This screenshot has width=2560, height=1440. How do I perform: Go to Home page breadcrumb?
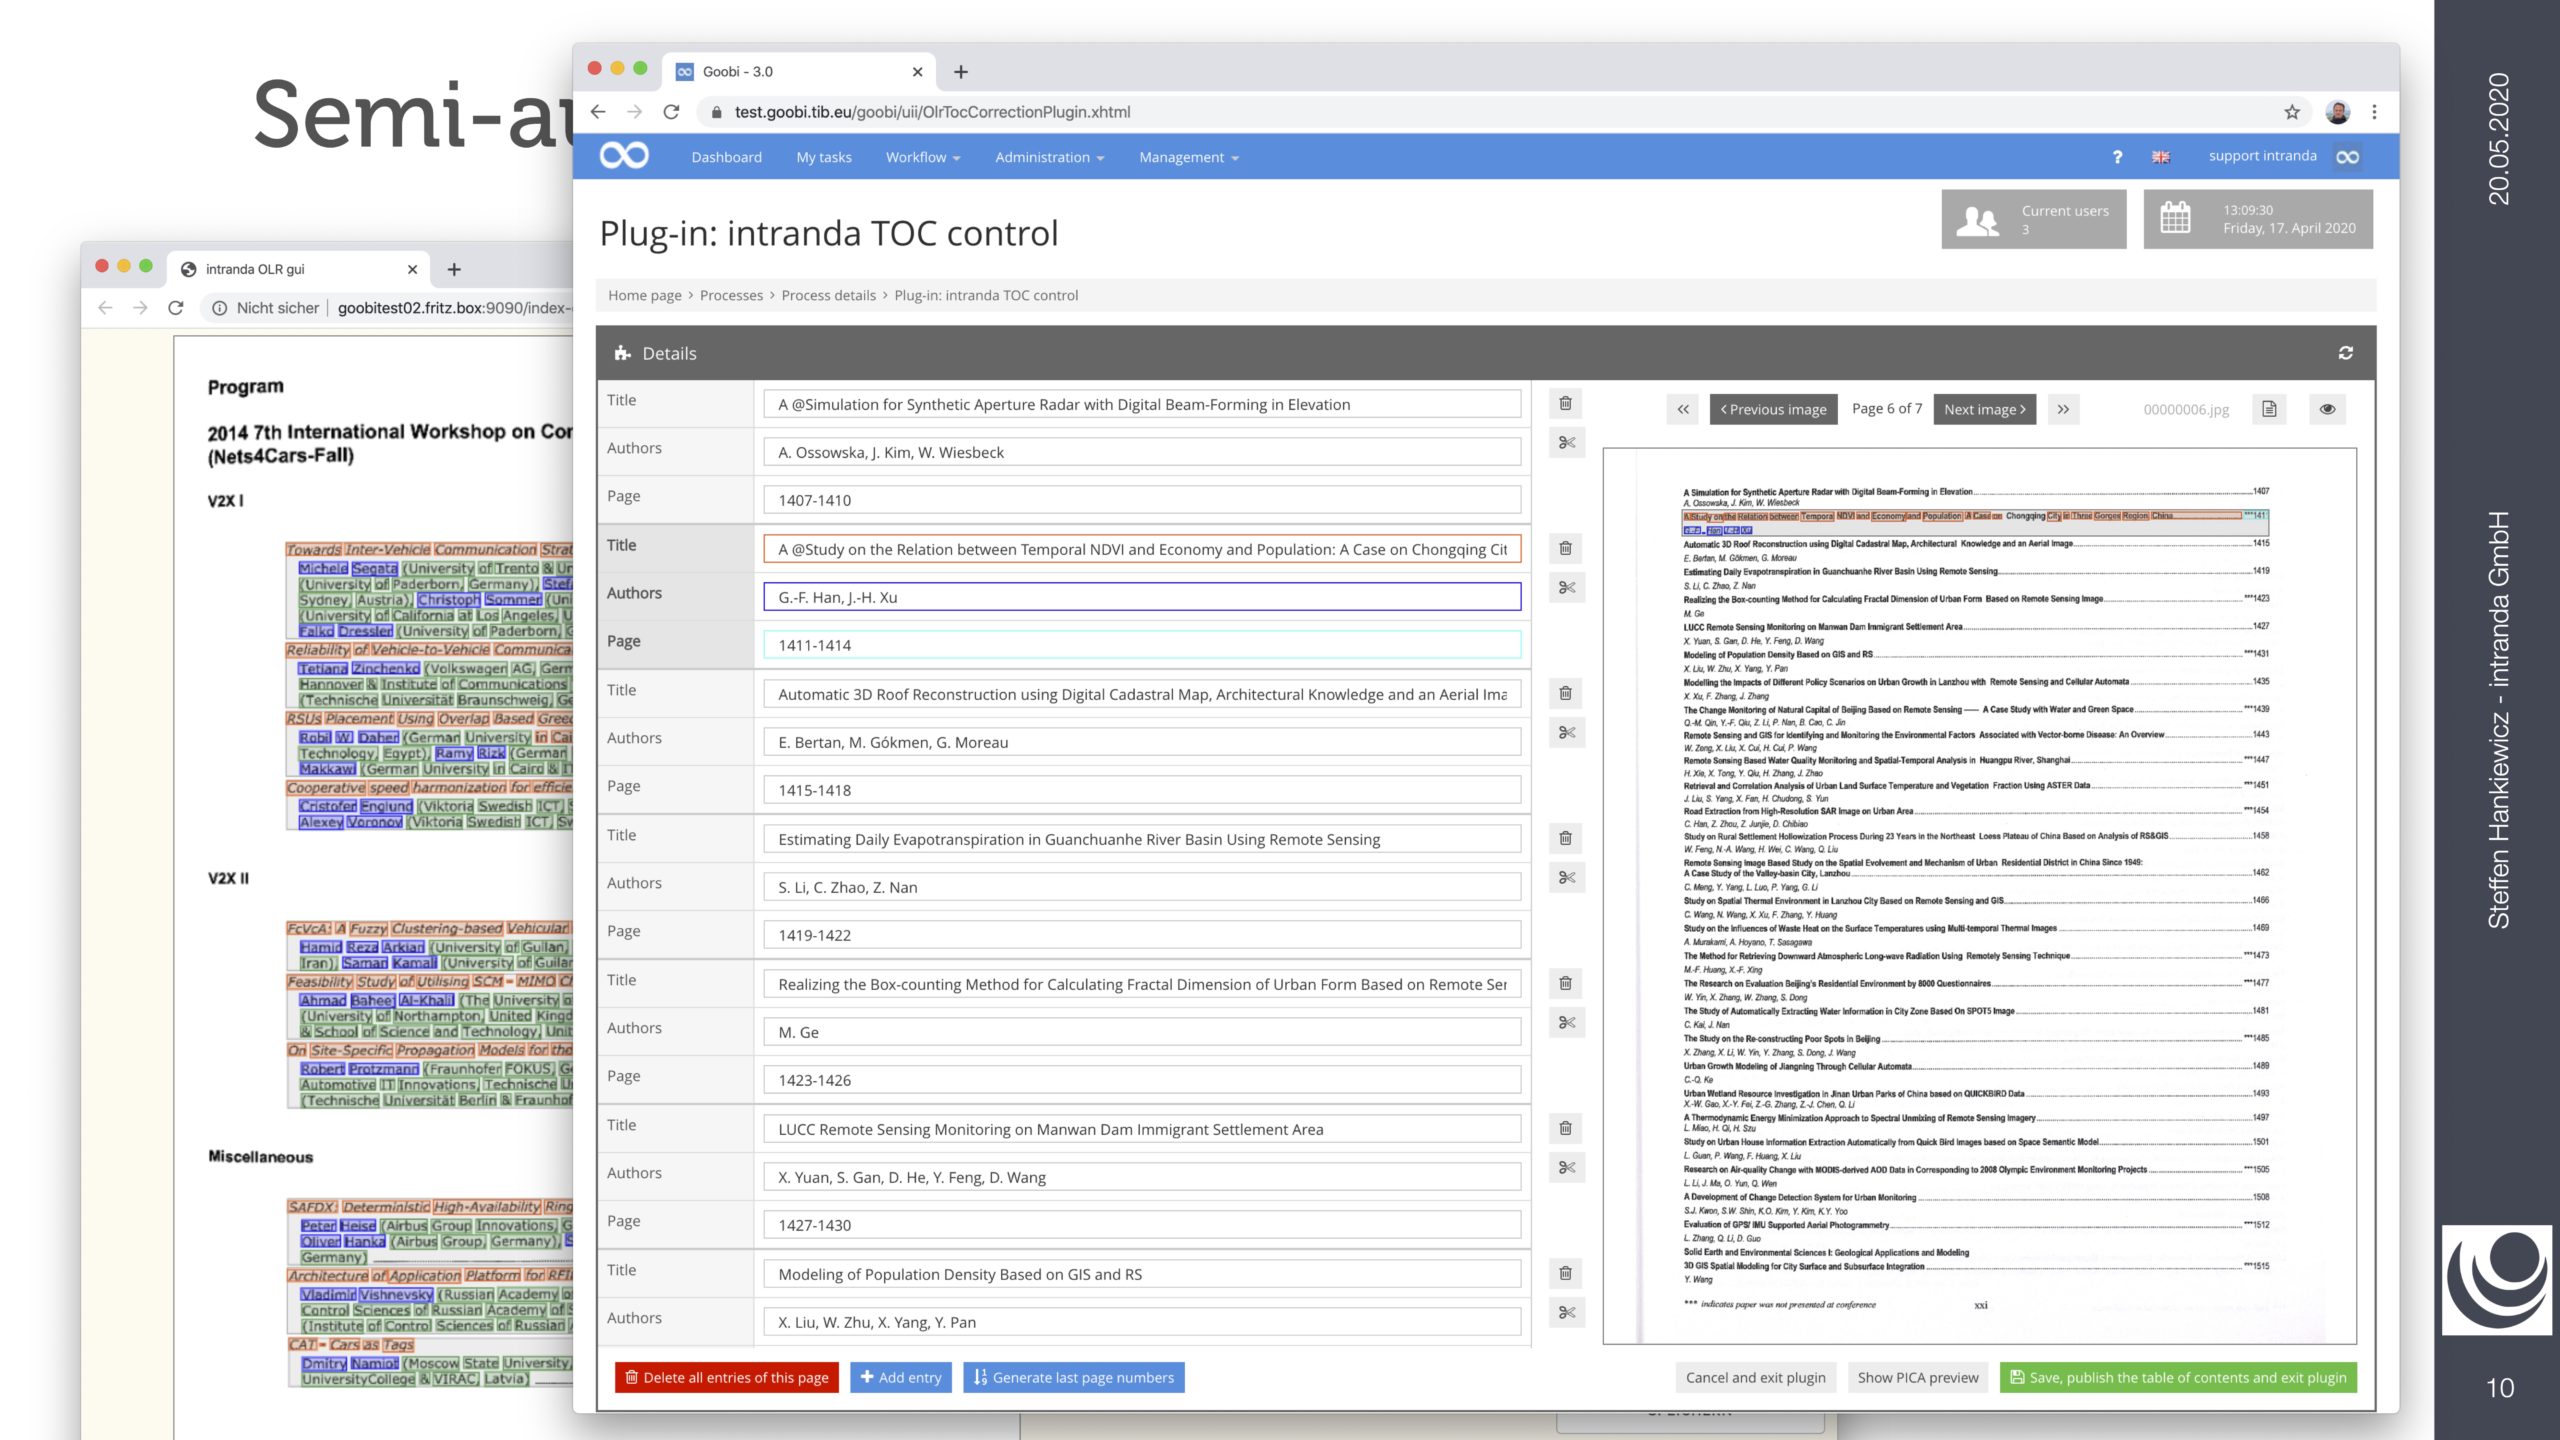(645, 295)
